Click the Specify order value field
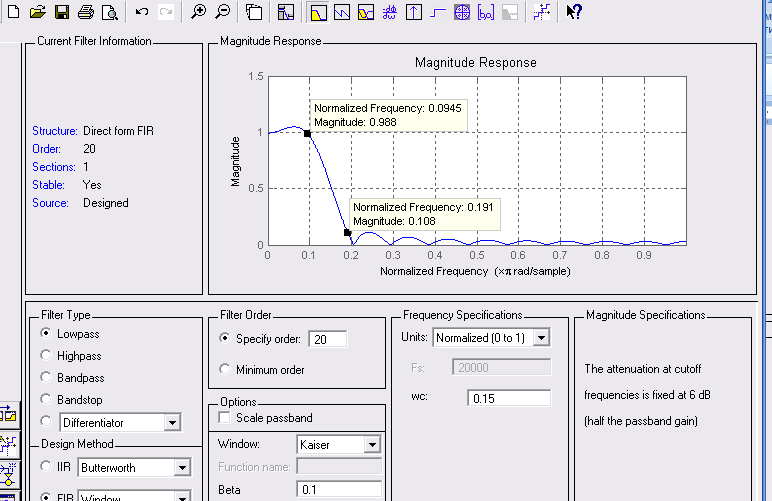The width and height of the screenshot is (772, 501). coord(327,339)
